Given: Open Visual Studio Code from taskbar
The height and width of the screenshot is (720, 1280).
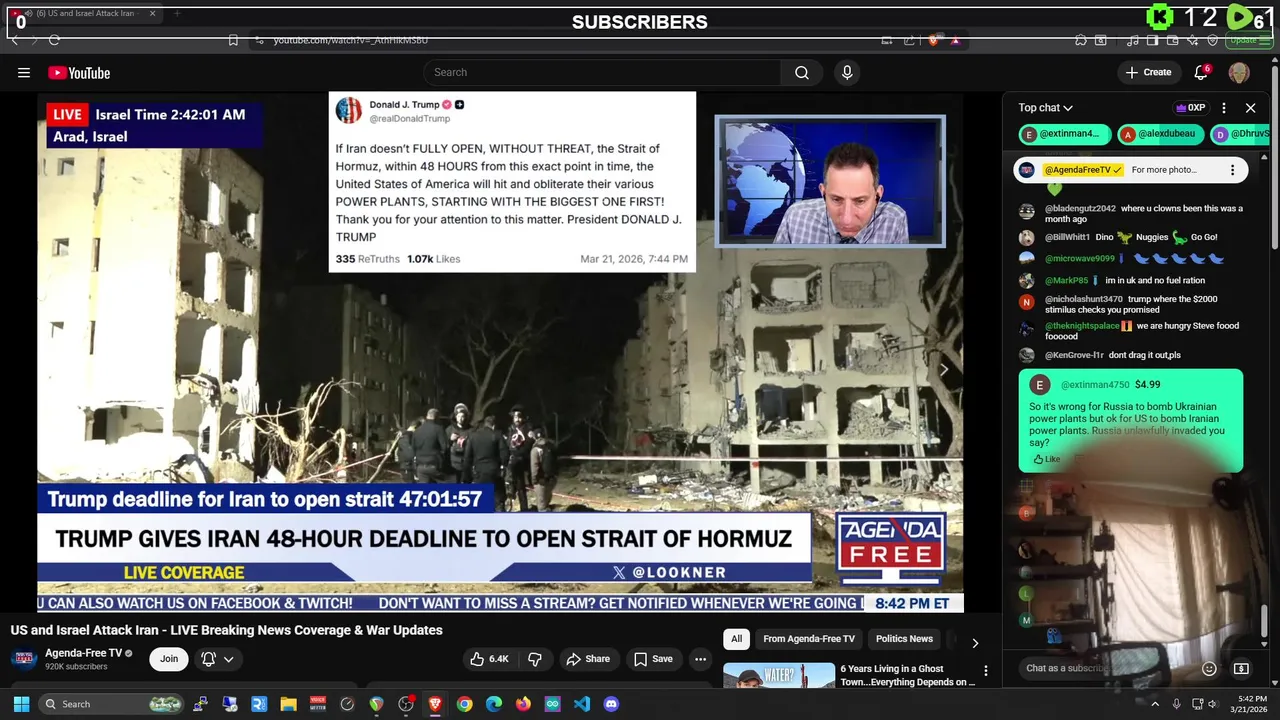Looking at the screenshot, I should [582, 704].
